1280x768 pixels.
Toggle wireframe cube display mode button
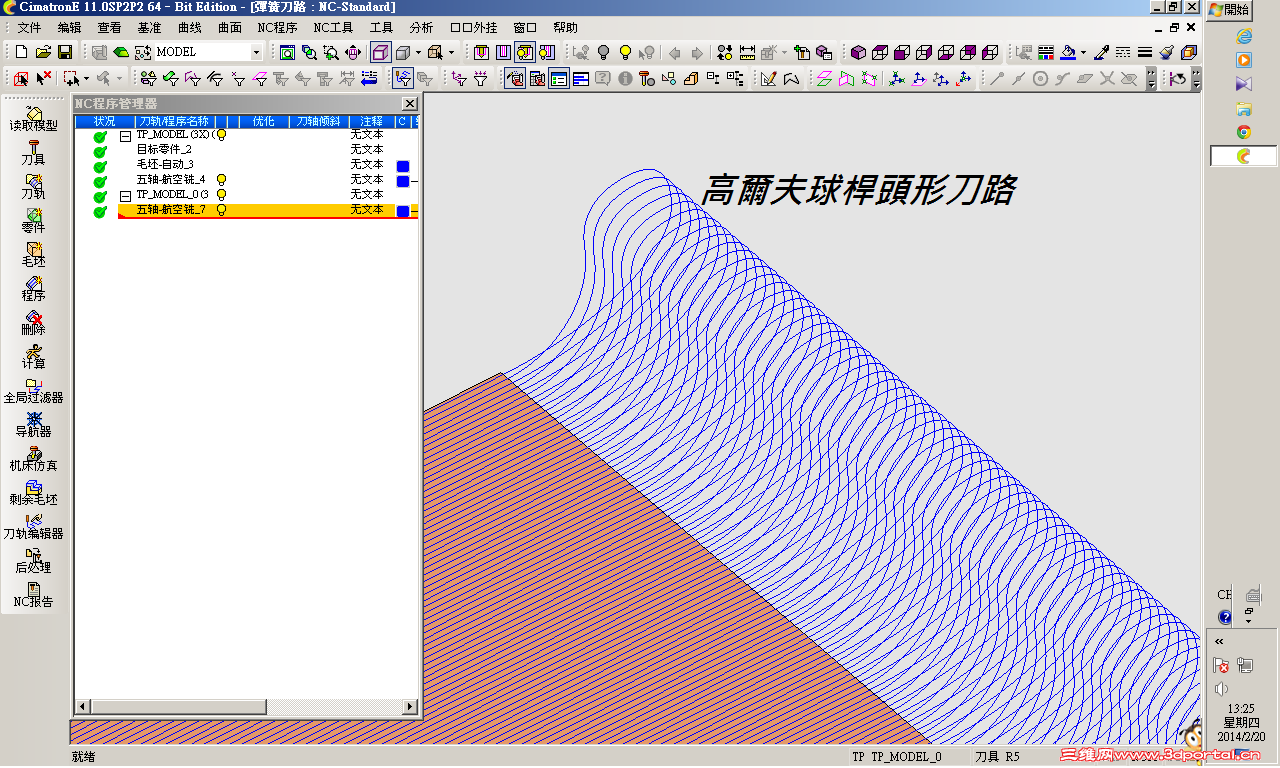click(x=380, y=52)
